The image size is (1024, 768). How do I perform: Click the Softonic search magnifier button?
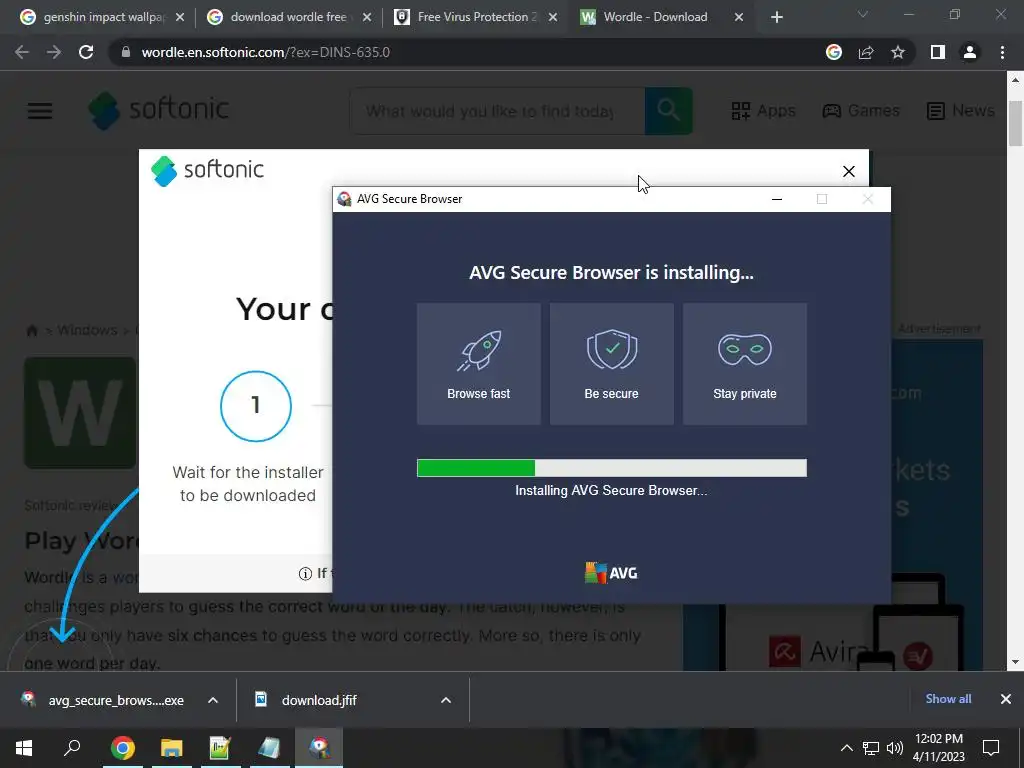pos(668,110)
